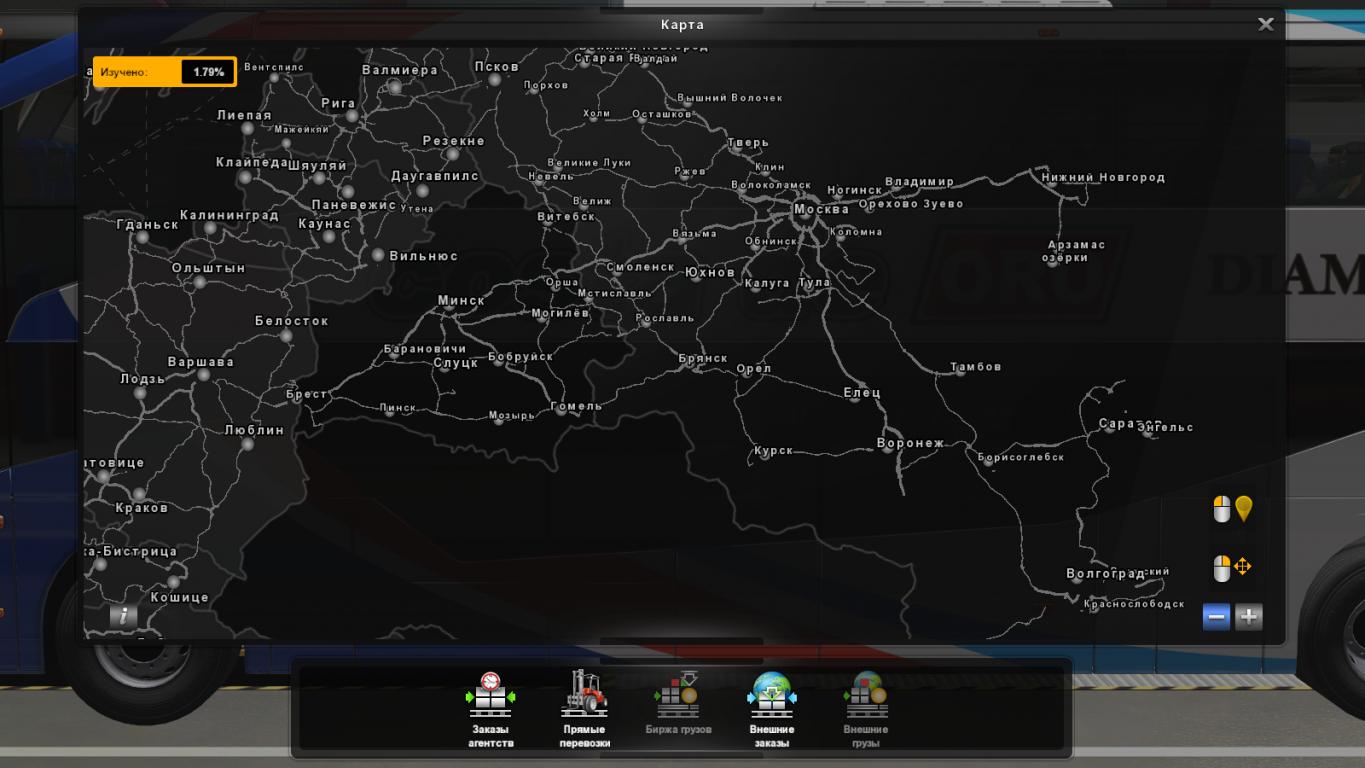
Task: Click the Елец city label
Action: 862,392
